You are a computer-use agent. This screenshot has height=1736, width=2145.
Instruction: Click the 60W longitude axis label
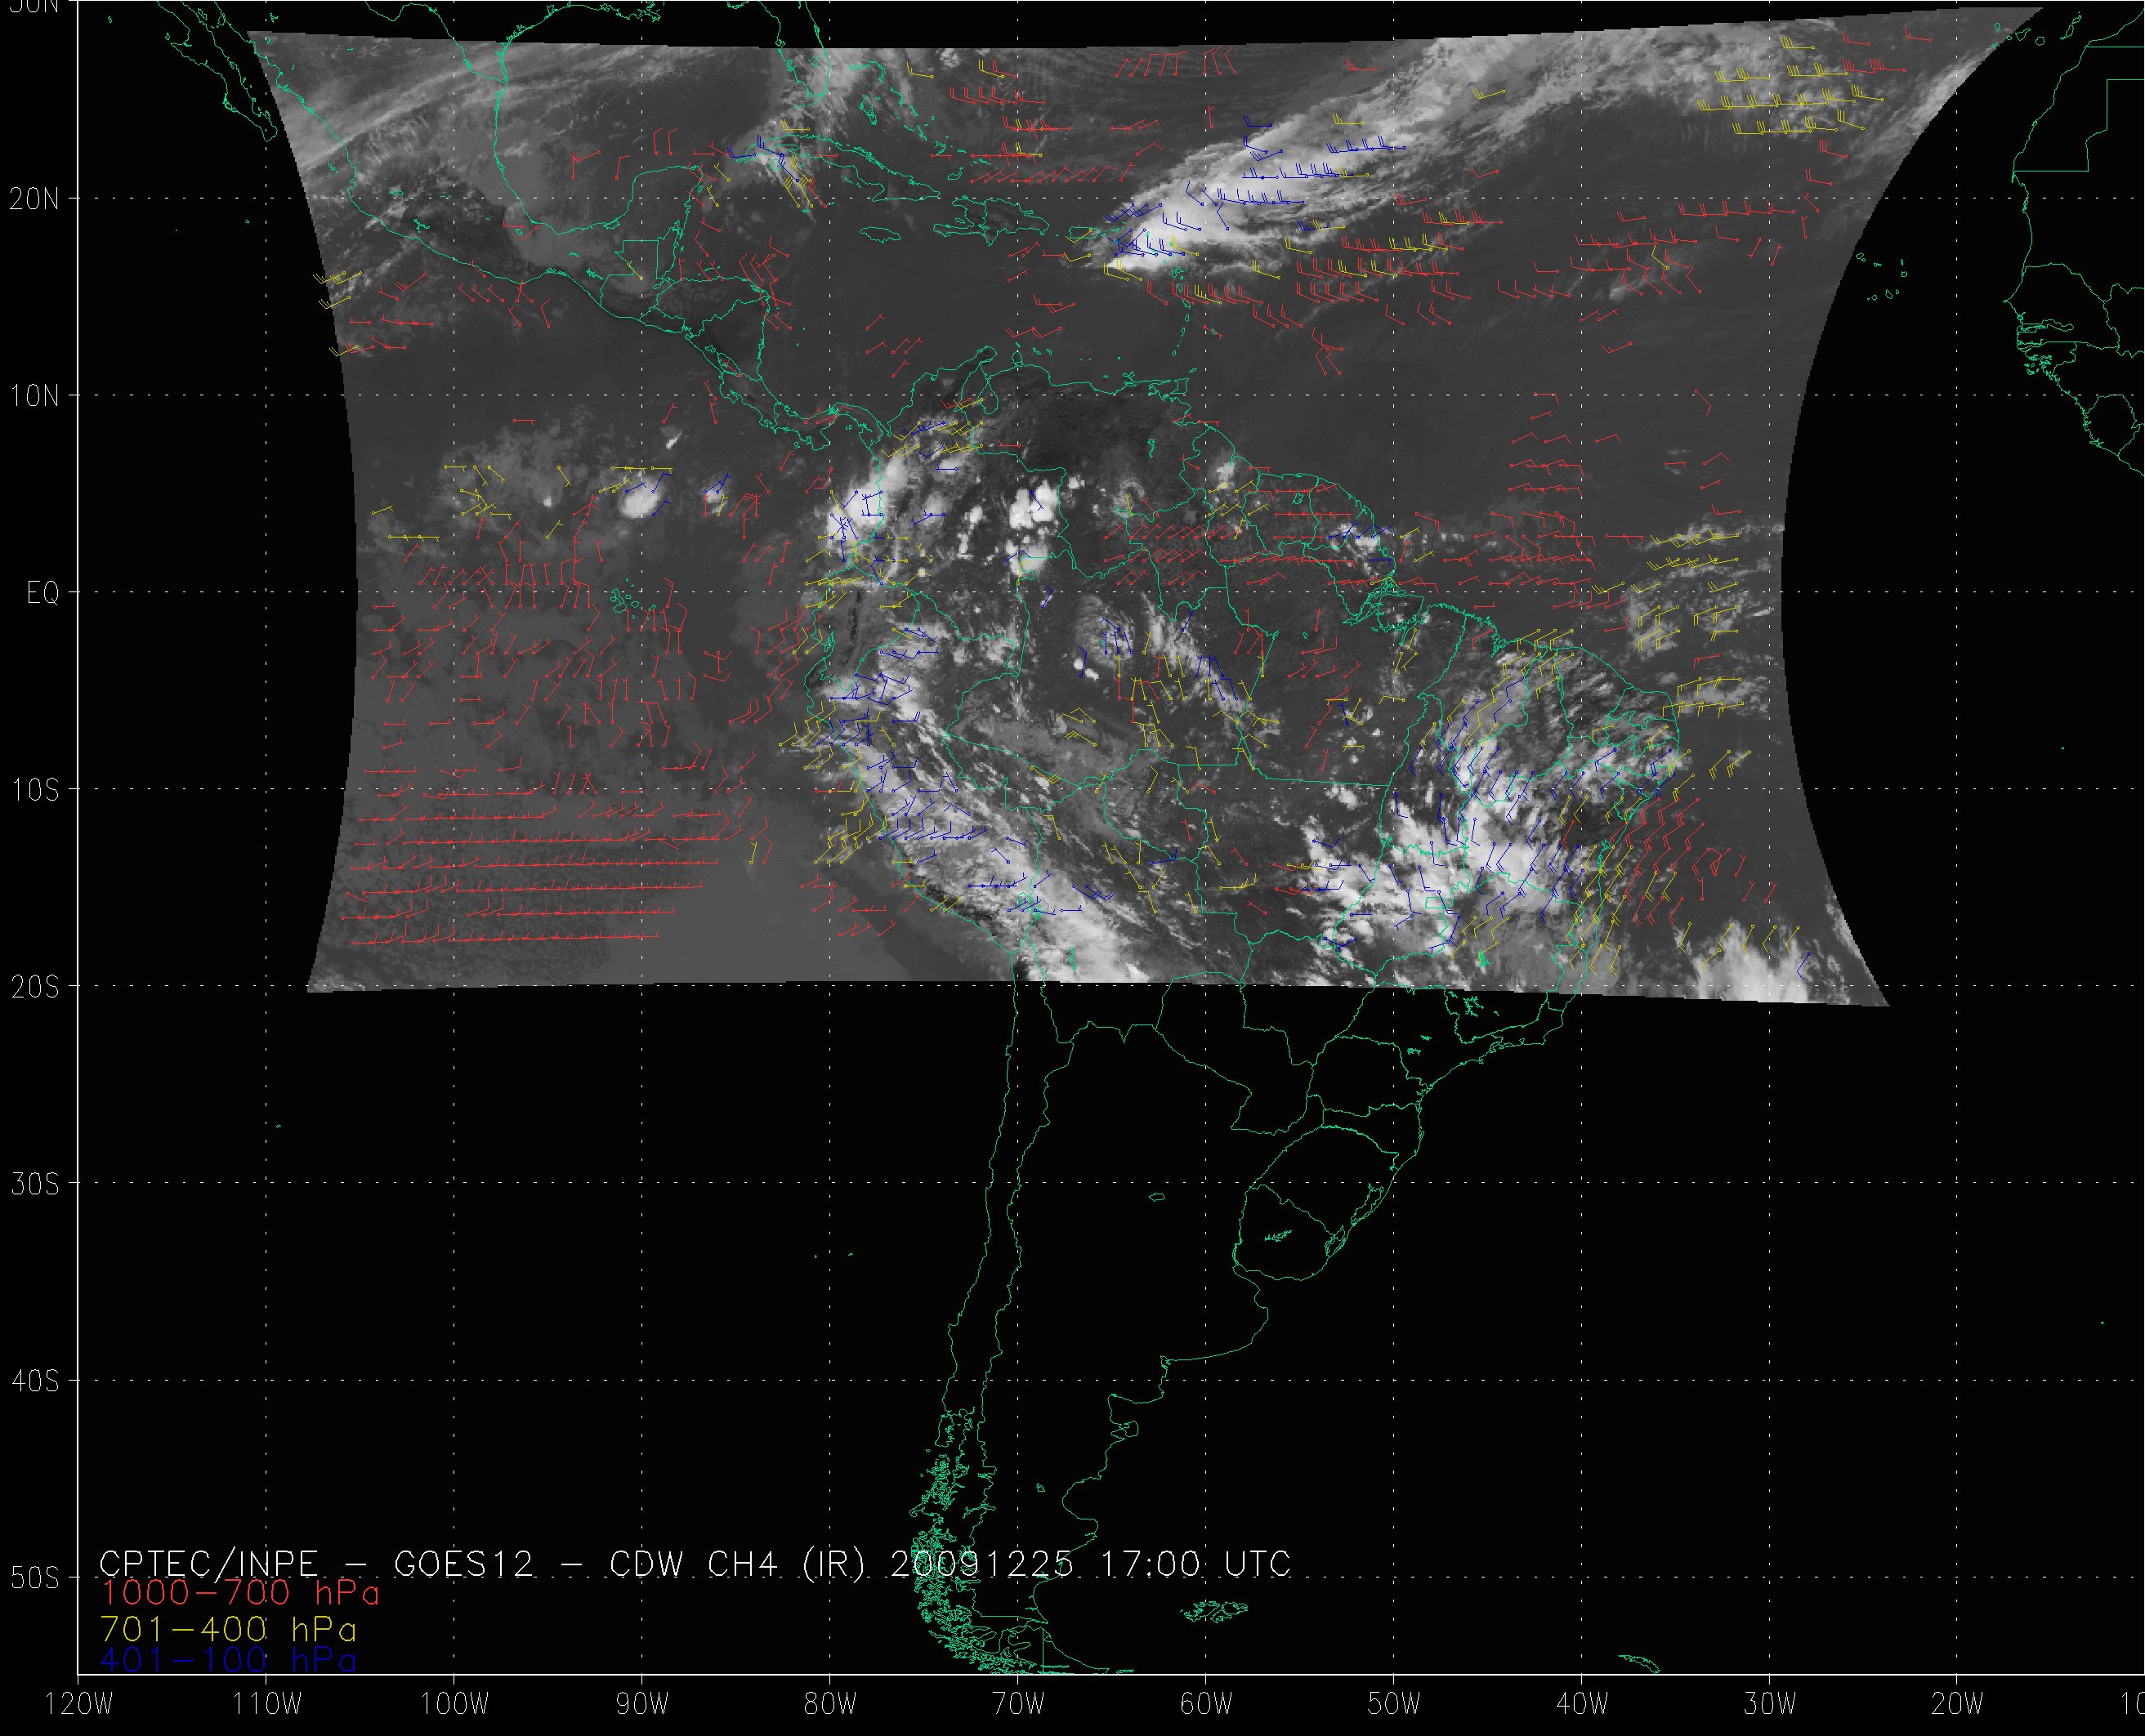pyautogui.click(x=1206, y=1705)
